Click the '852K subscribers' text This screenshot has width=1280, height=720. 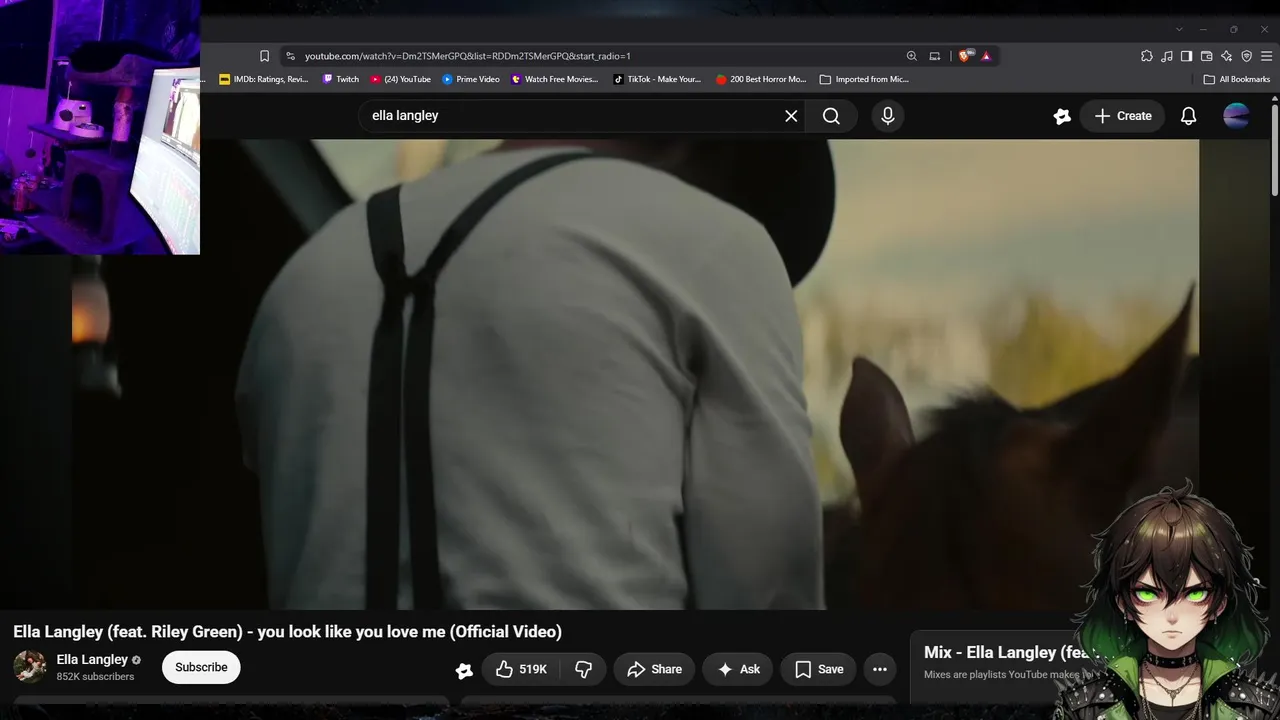(95, 677)
